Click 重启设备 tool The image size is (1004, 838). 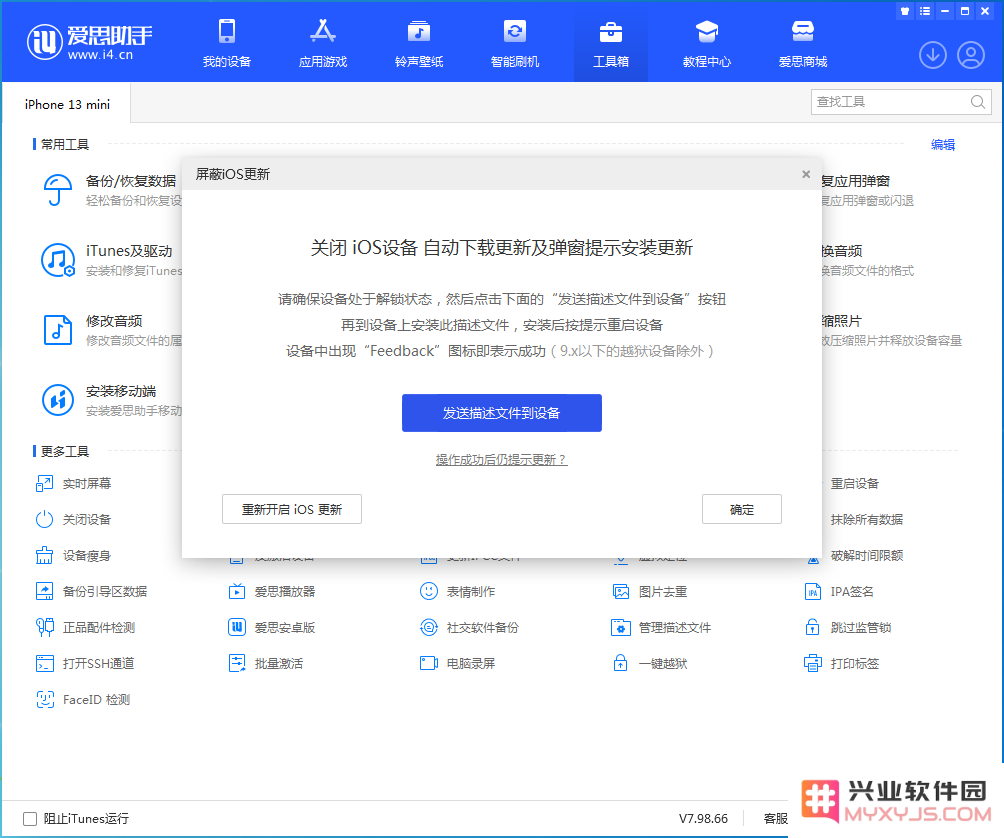coord(854,483)
